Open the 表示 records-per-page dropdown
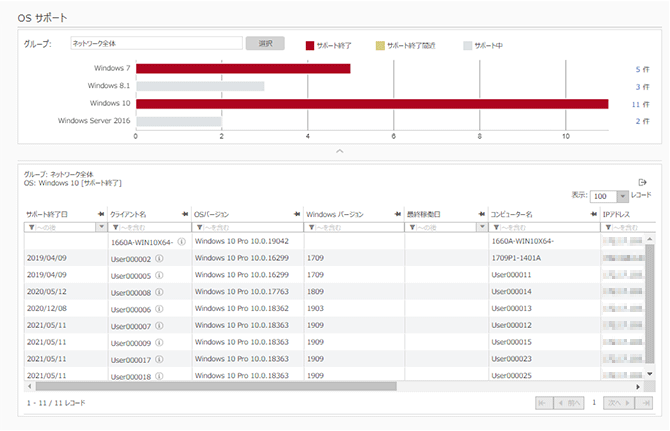Screen dimensions: 670x431 point(608,197)
